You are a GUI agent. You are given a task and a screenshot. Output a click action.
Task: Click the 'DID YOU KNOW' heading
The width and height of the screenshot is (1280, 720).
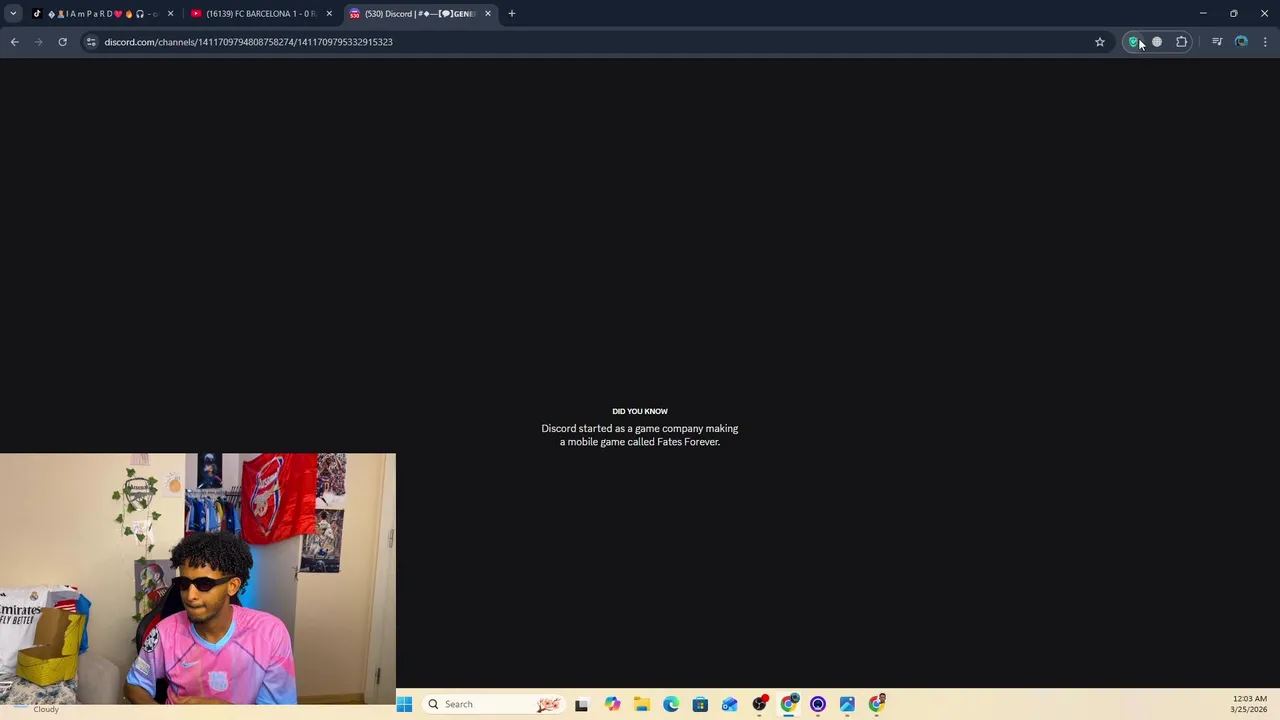(x=640, y=411)
